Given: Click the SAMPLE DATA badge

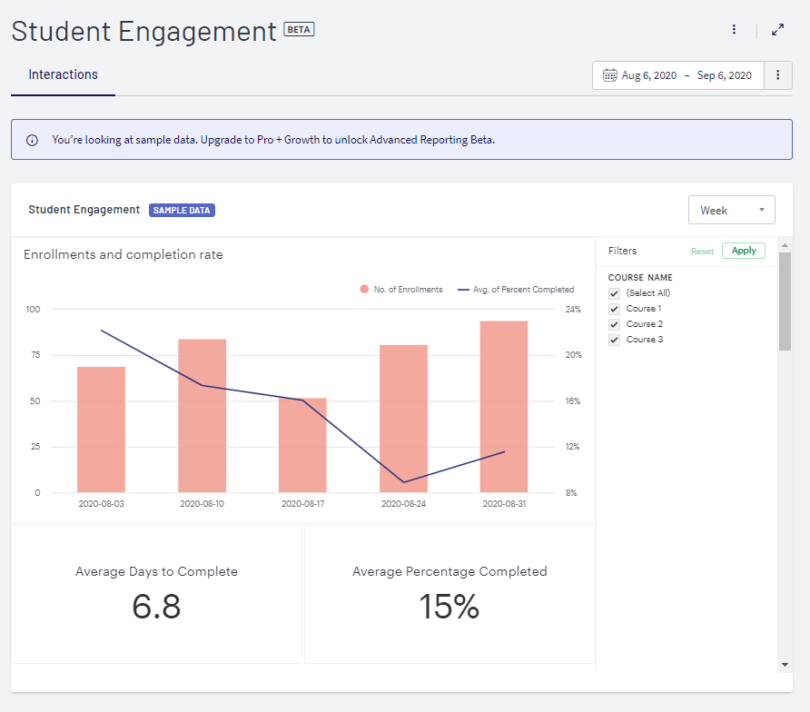Looking at the screenshot, I should pos(181,209).
